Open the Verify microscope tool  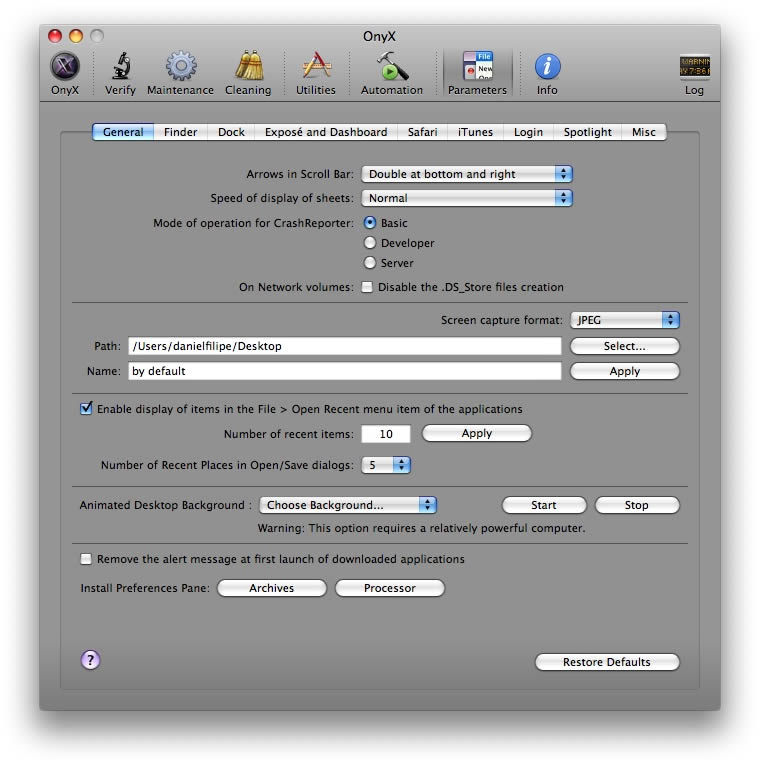point(120,73)
